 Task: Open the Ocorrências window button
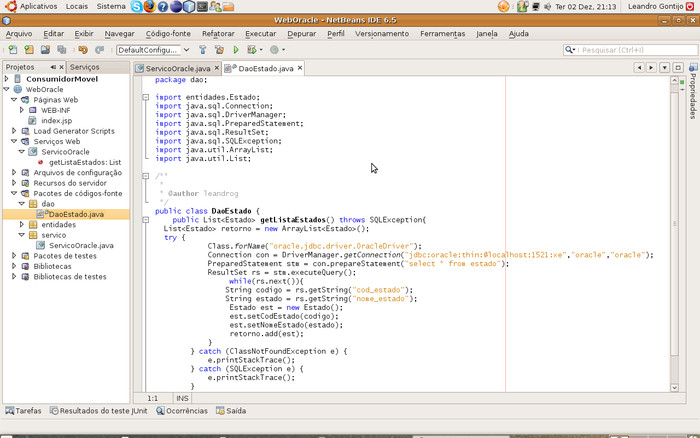[x=182, y=411]
